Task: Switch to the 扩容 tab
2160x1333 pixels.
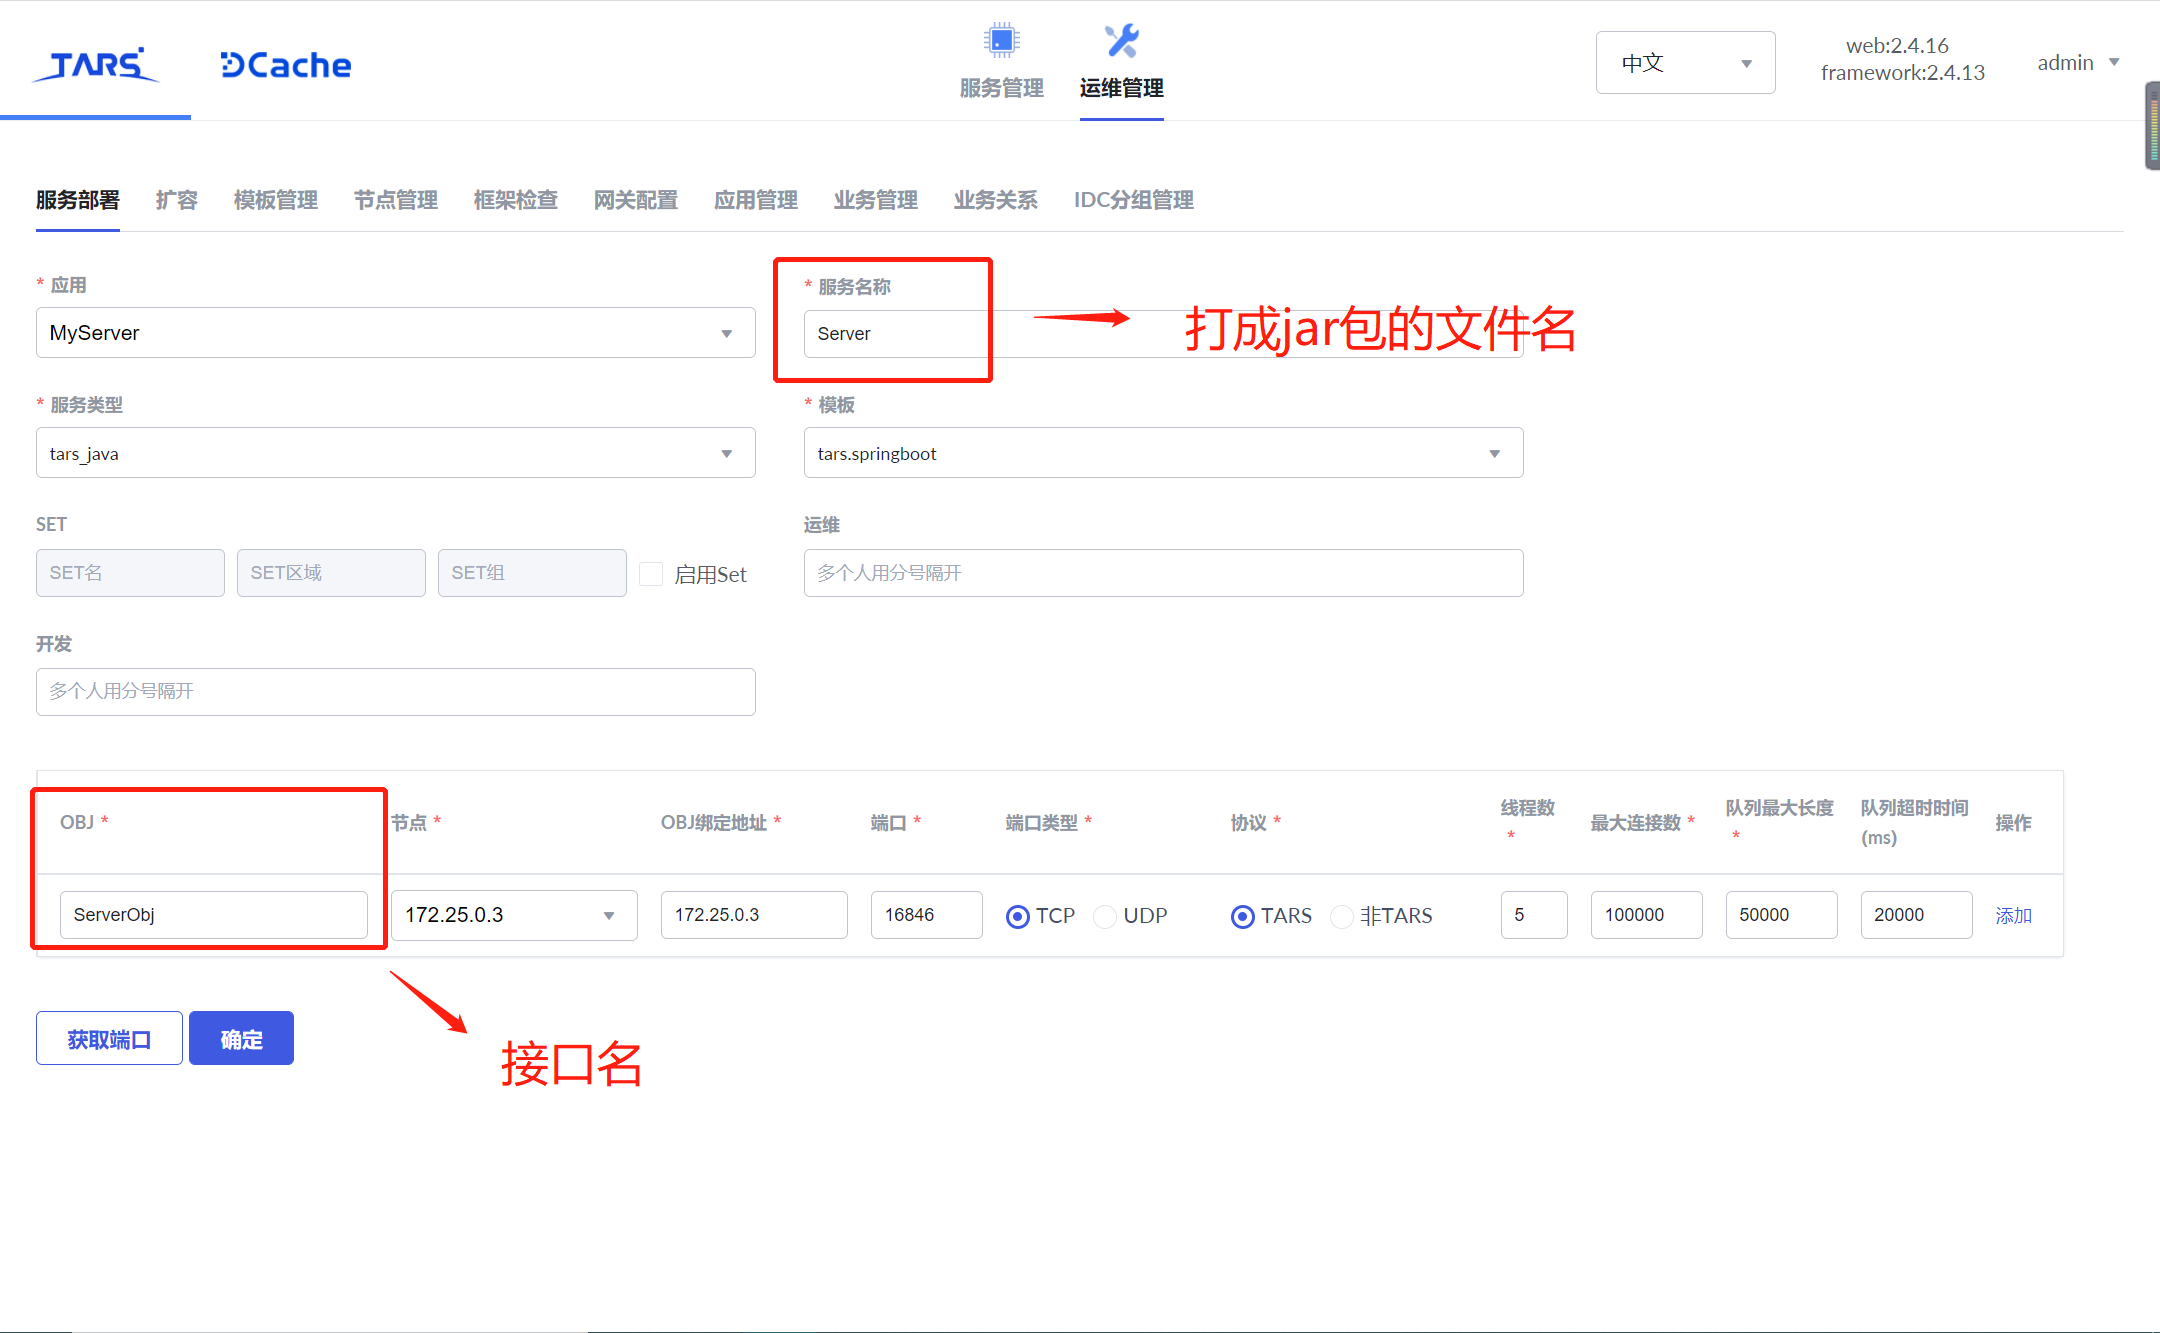Action: (176, 200)
